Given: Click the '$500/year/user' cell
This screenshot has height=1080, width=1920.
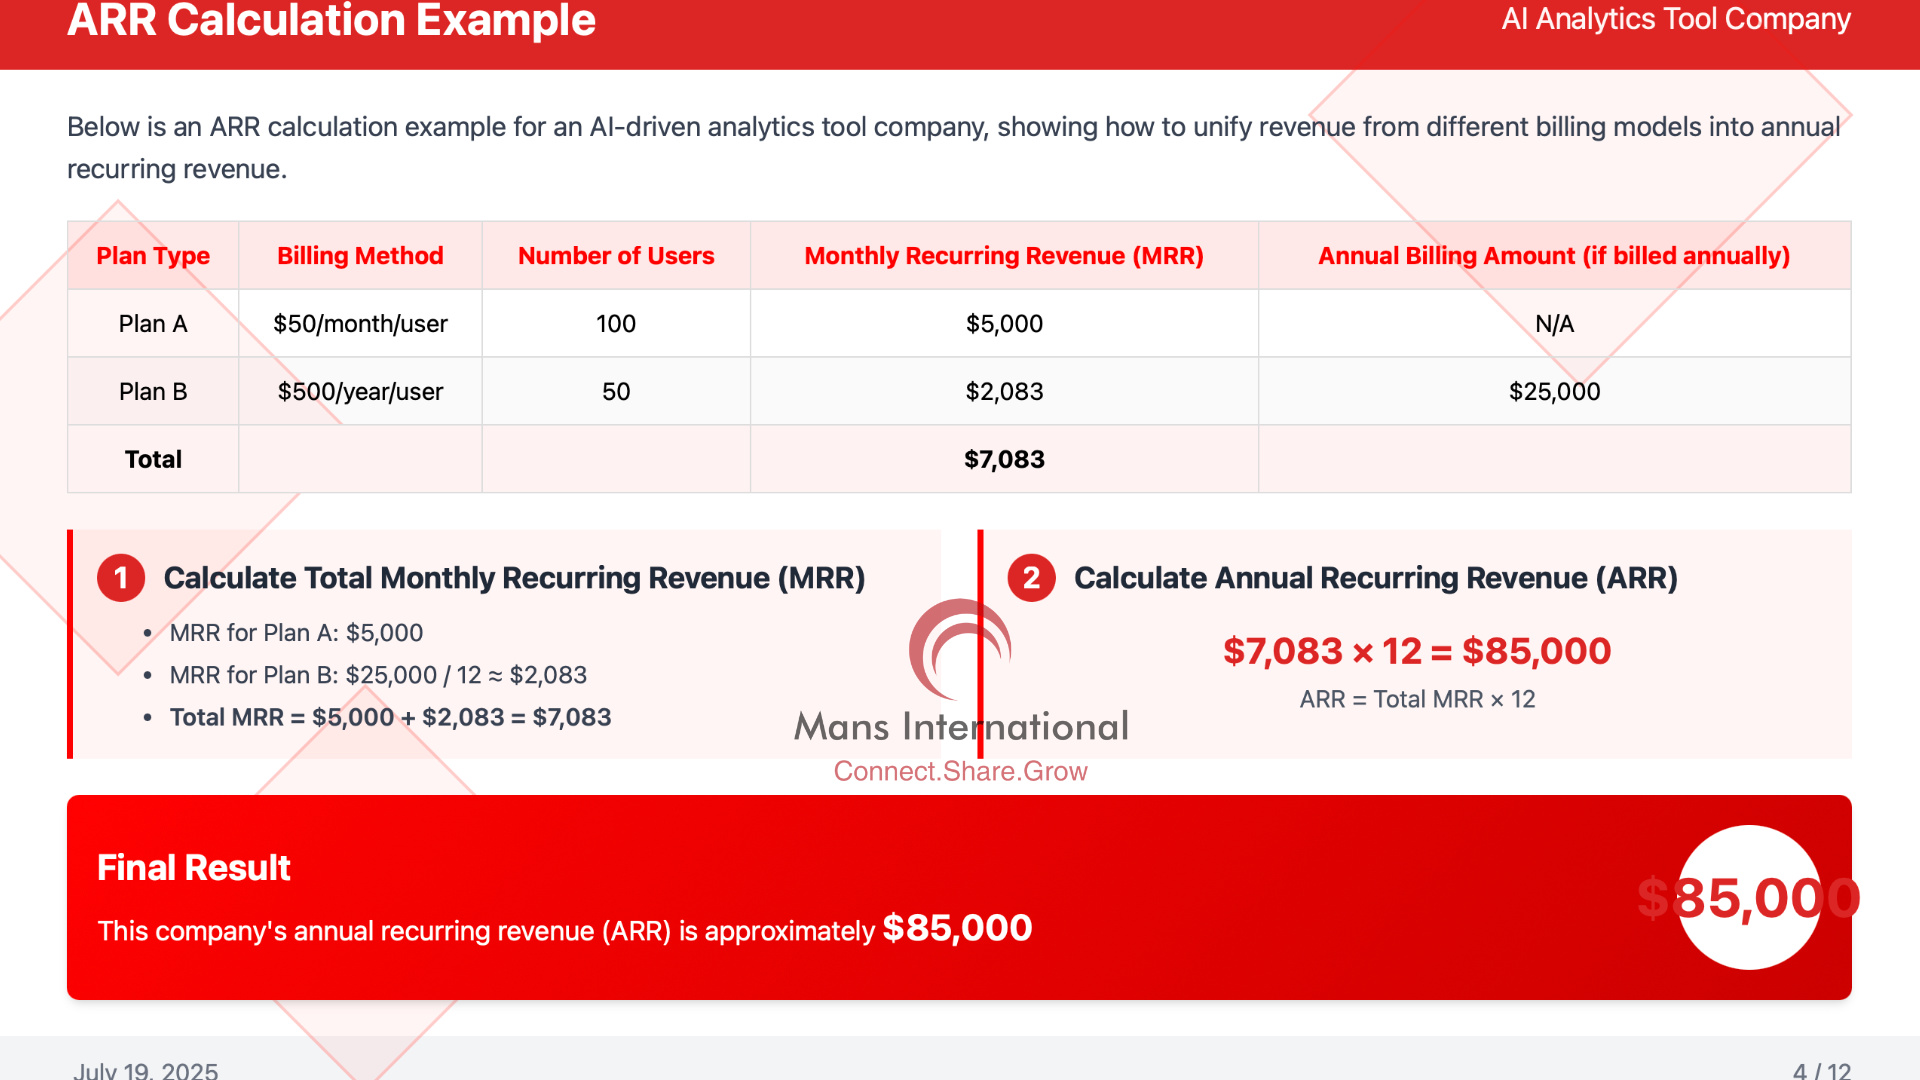Looking at the screenshot, I should [x=360, y=392].
